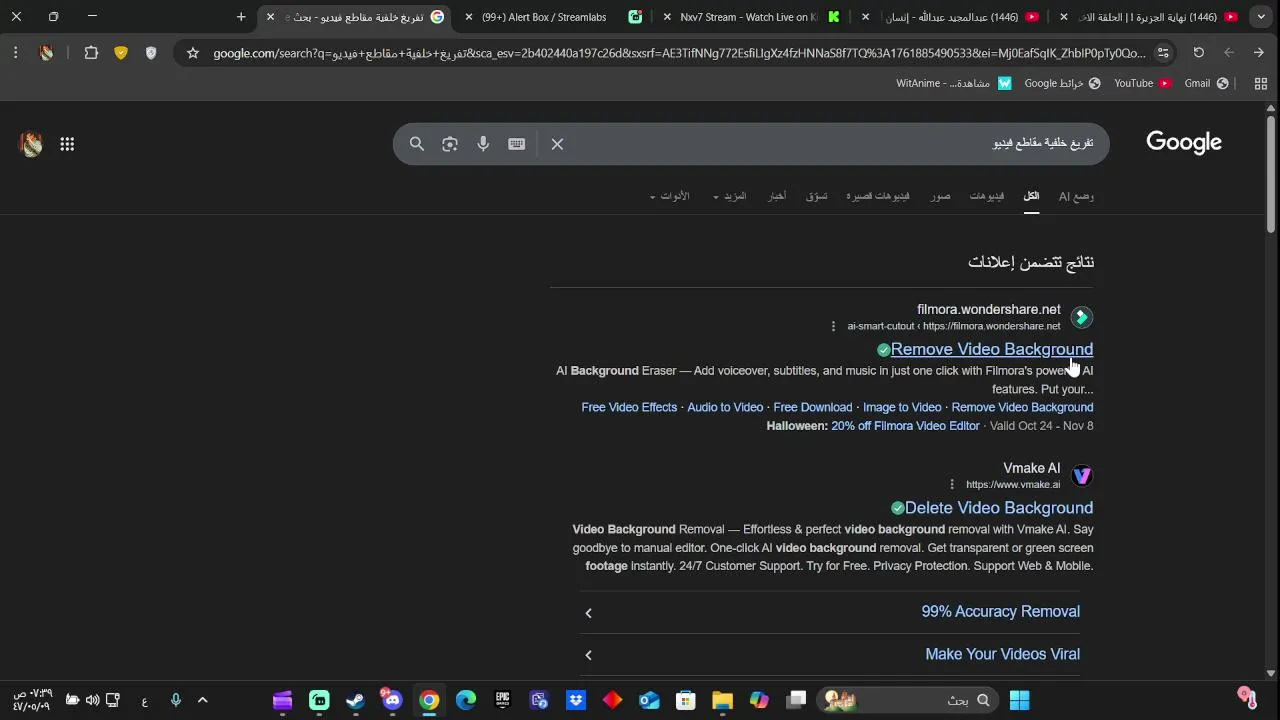The height and width of the screenshot is (720, 1280).
Task: Expand the Tools (الأدوات) dropdown
Action: 669,196
